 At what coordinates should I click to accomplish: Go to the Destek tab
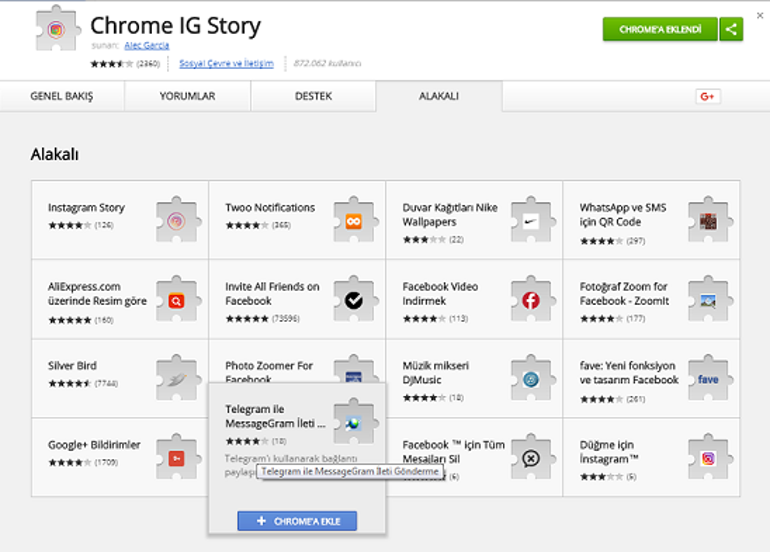coord(313,96)
